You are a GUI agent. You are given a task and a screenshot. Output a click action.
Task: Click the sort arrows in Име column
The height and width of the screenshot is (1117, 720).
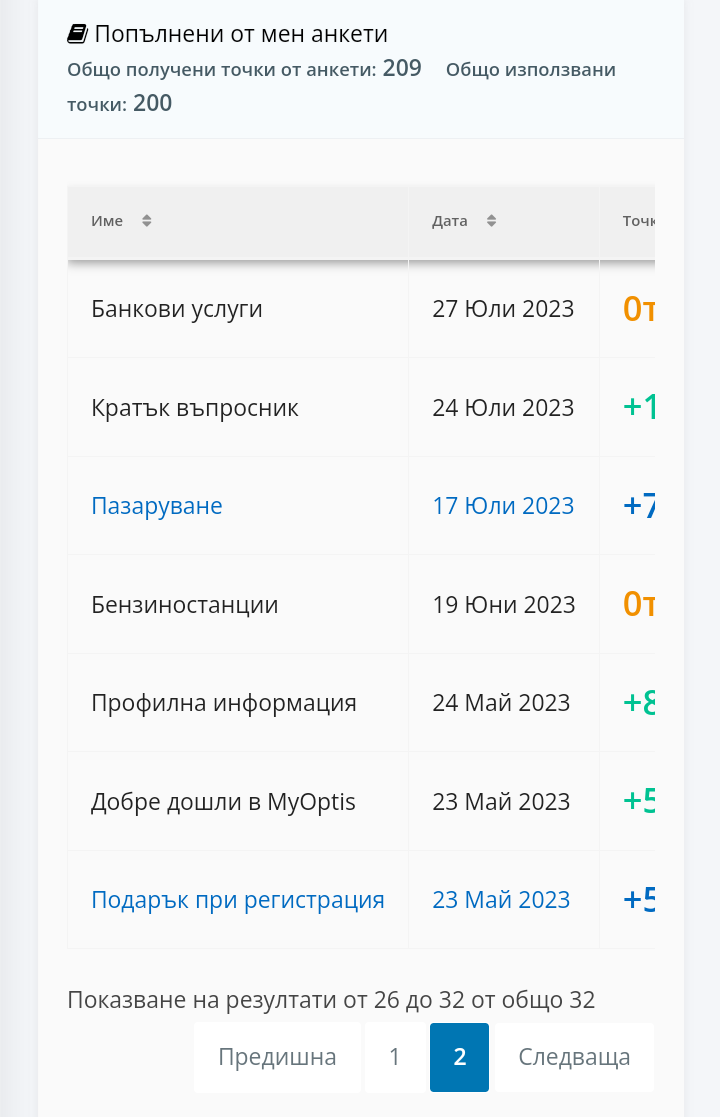[x=147, y=221]
